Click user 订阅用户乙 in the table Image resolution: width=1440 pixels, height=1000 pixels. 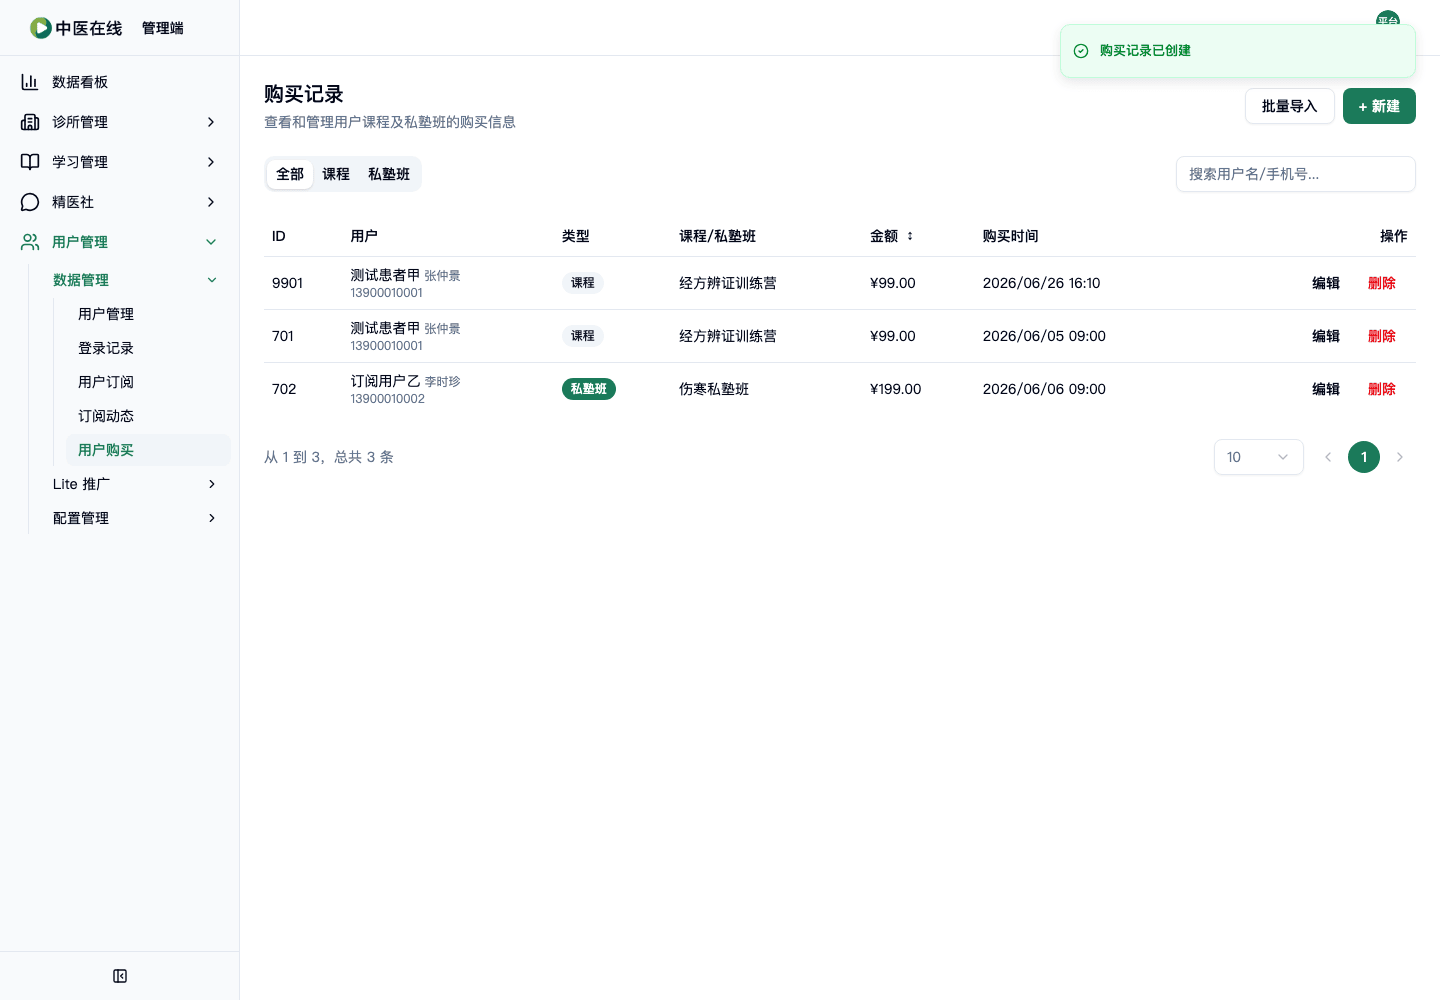pyautogui.click(x=385, y=380)
